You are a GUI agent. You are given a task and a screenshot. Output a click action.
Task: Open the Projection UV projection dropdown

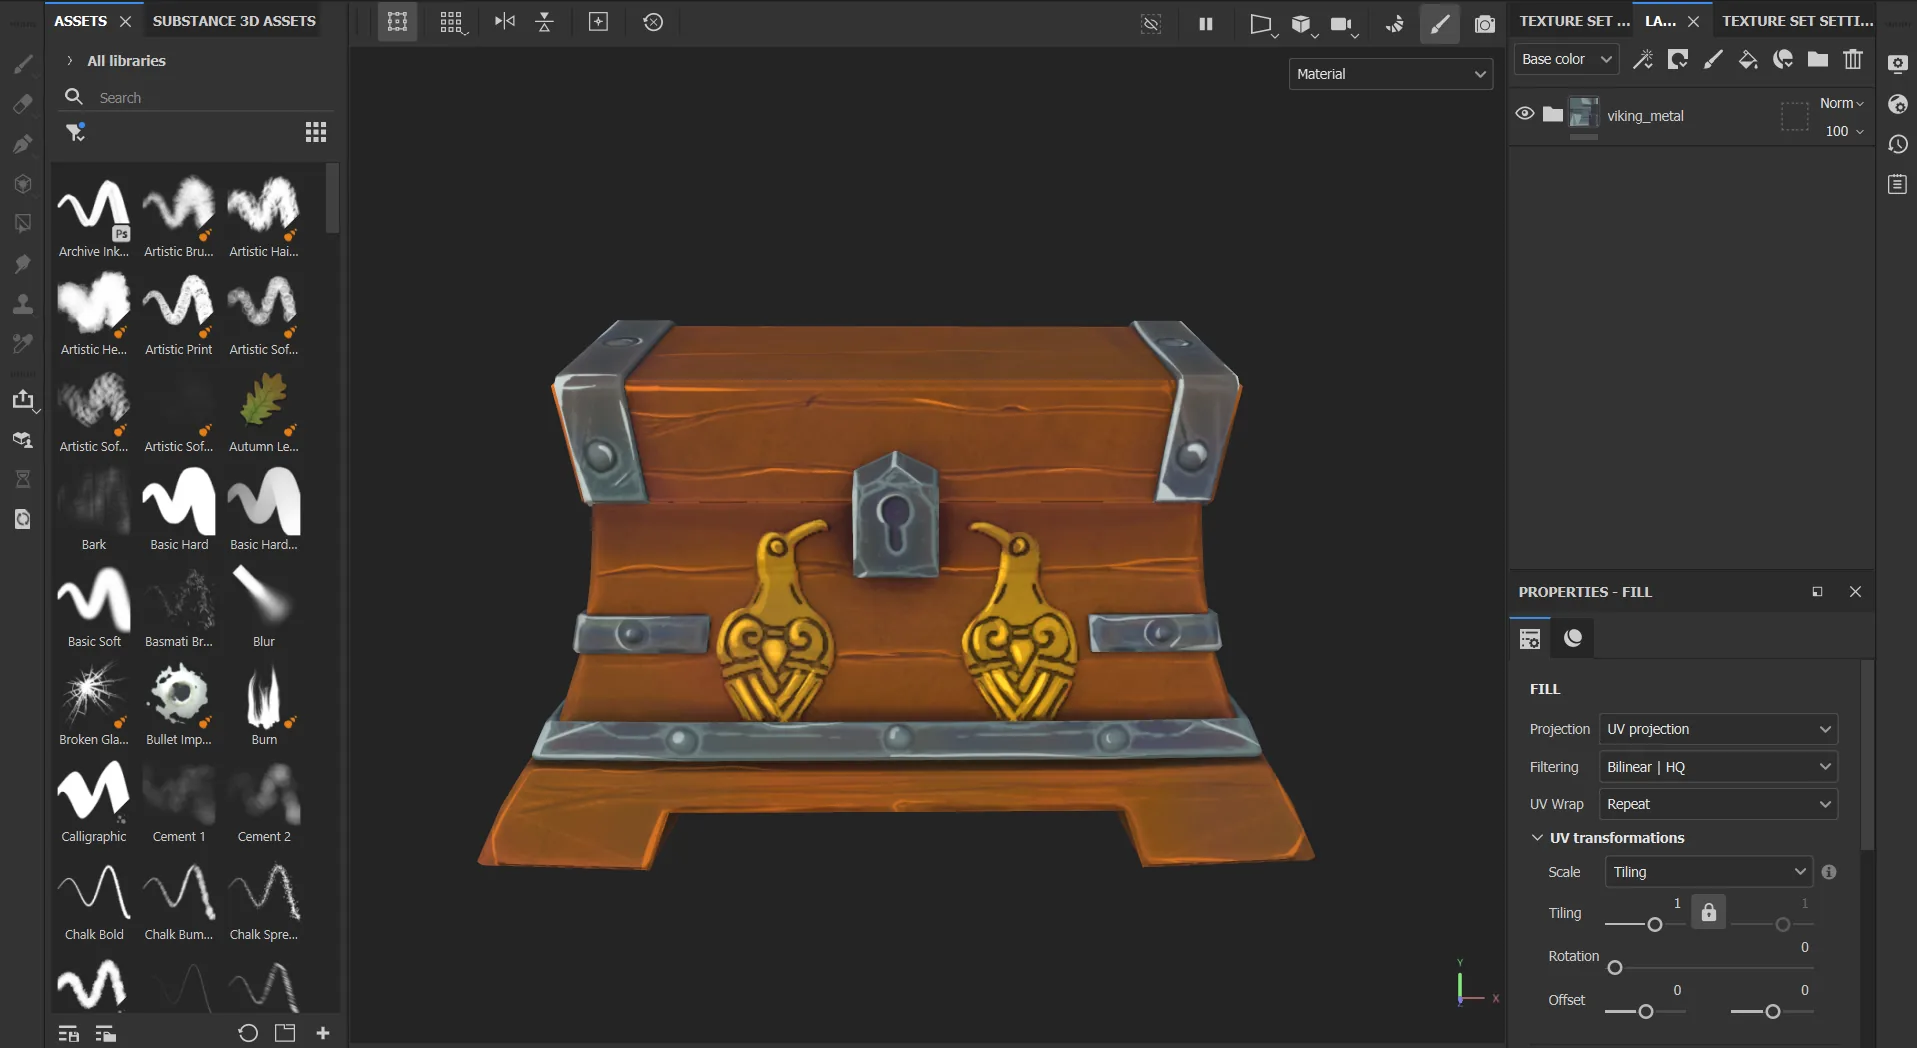pos(1718,729)
